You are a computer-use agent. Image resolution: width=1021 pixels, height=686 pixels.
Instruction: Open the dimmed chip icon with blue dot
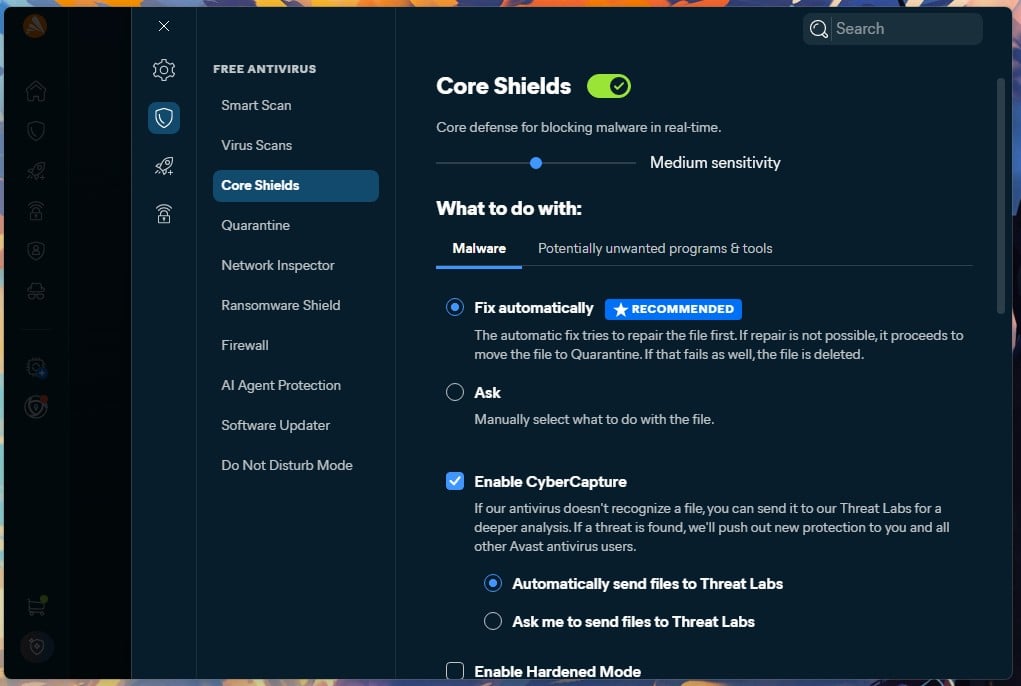pyautogui.click(x=36, y=368)
